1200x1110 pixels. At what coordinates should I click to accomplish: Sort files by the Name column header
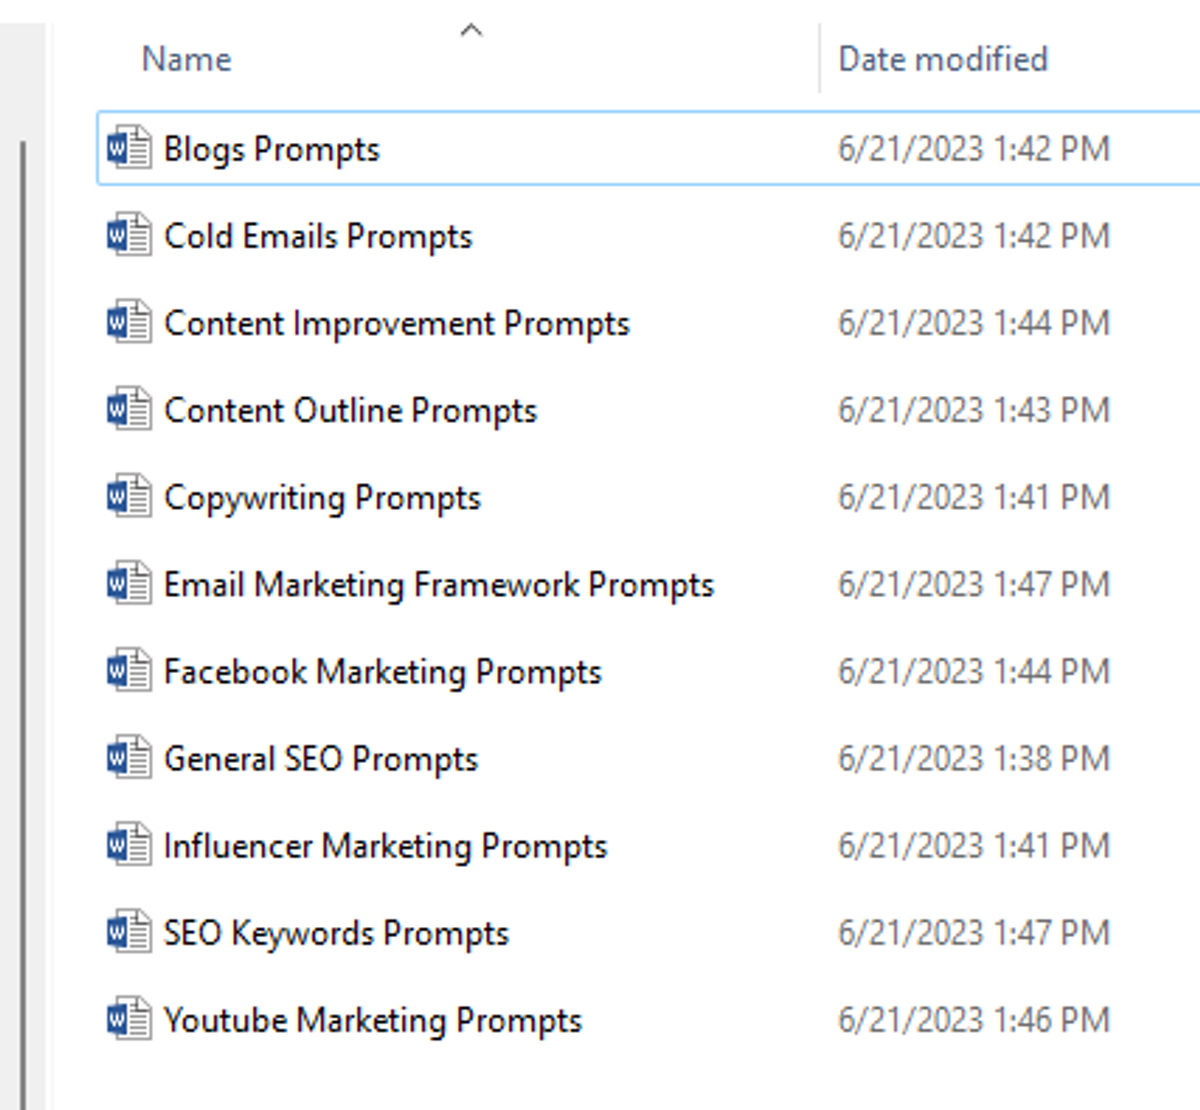187,60
